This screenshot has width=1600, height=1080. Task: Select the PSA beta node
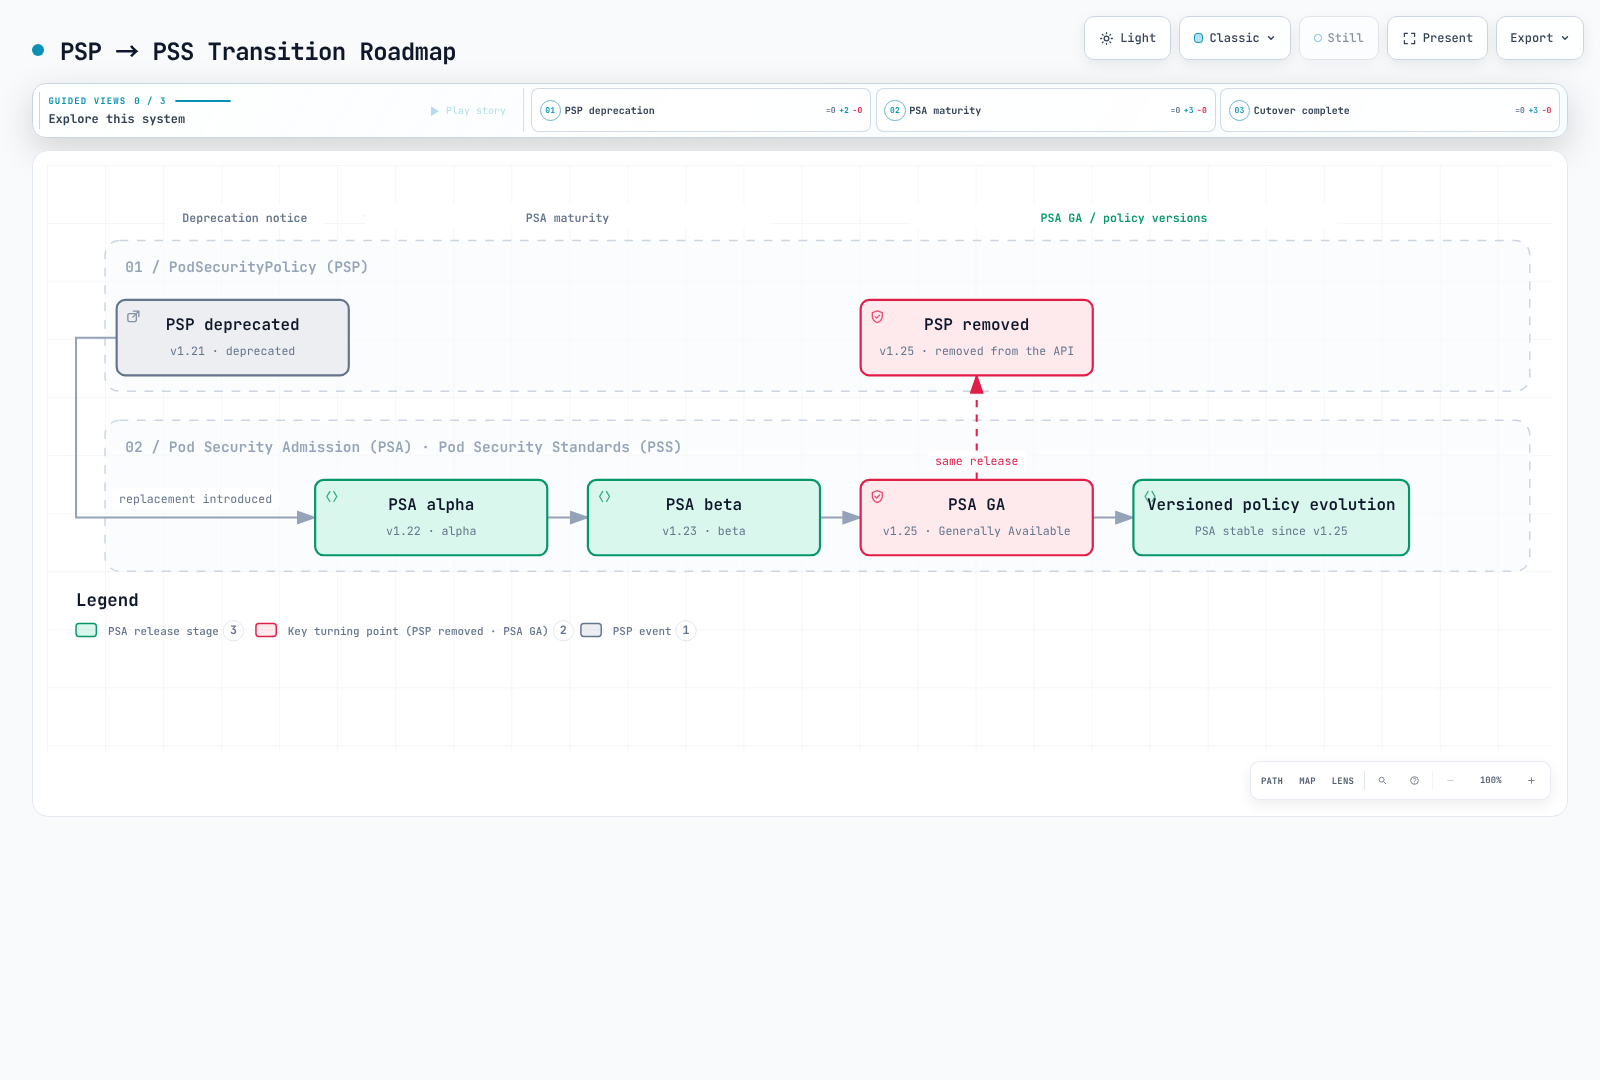click(704, 518)
